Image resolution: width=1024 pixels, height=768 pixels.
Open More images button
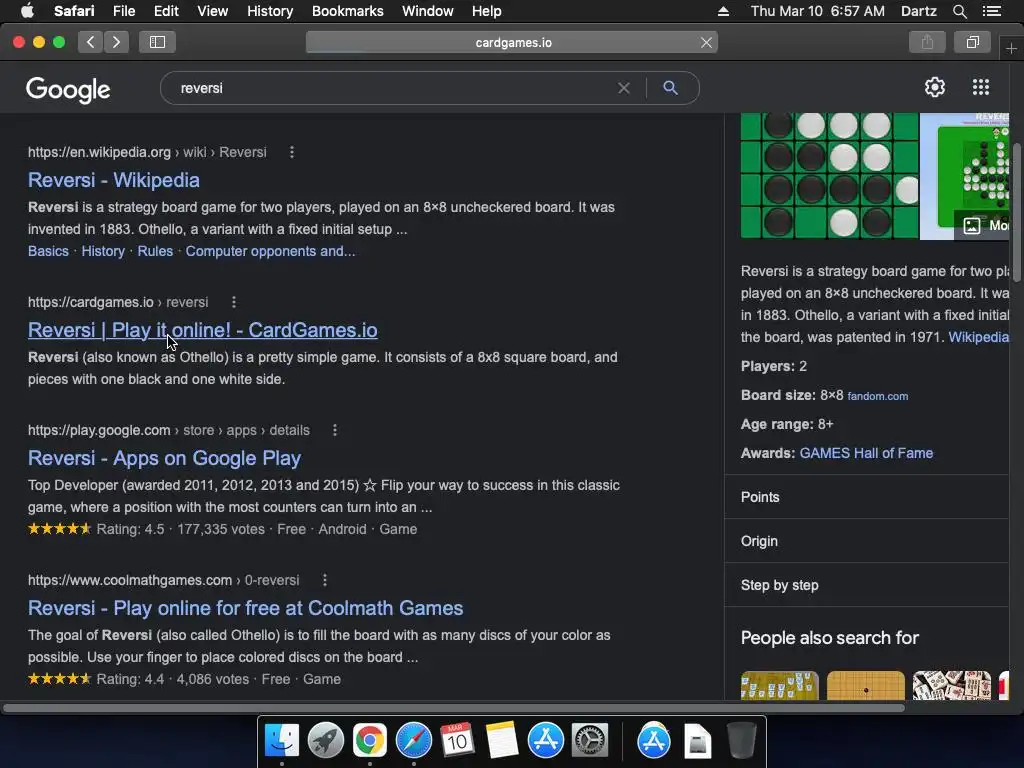click(x=983, y=225)
